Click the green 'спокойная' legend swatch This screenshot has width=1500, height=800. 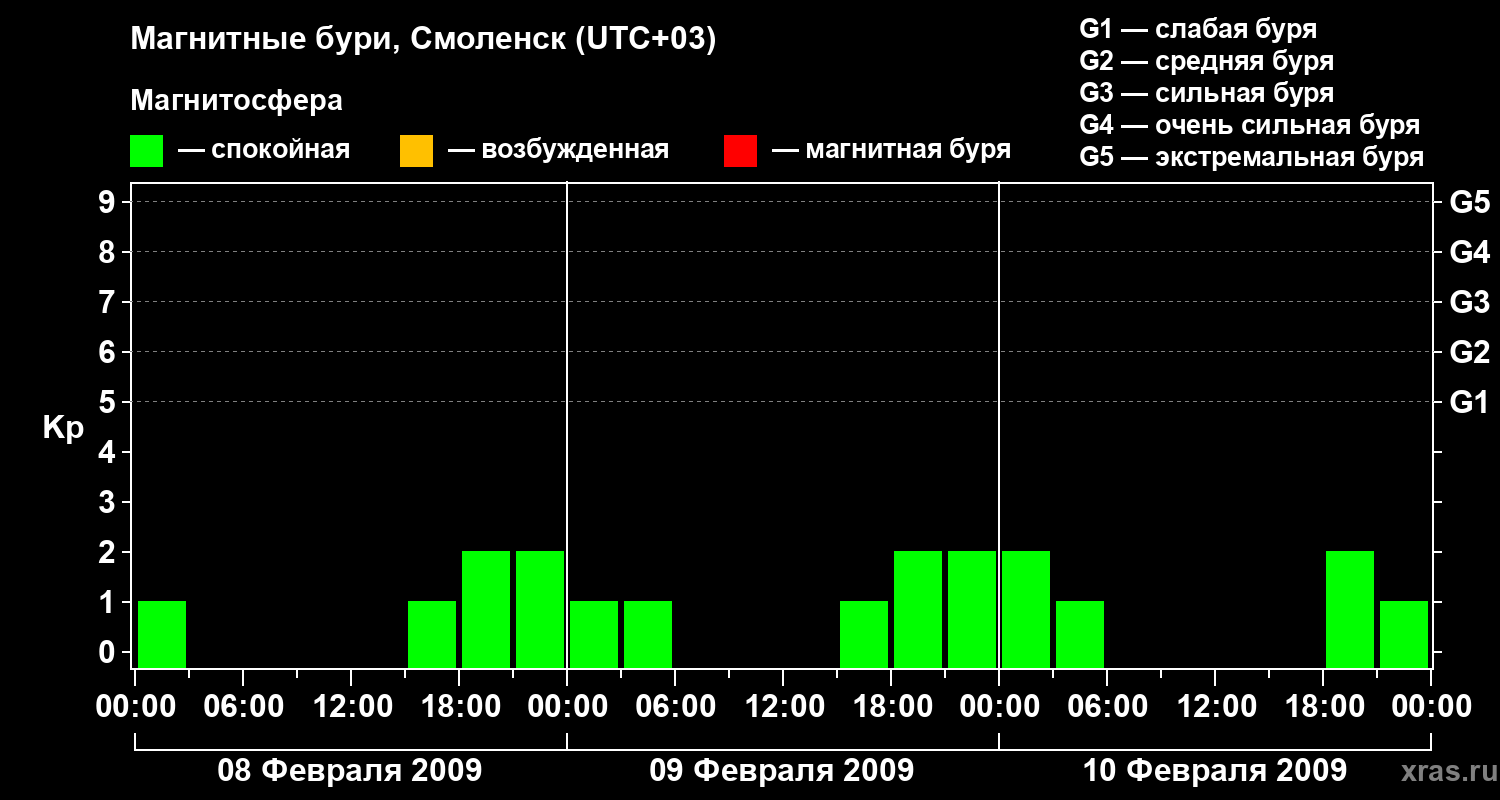click(146, 151)
